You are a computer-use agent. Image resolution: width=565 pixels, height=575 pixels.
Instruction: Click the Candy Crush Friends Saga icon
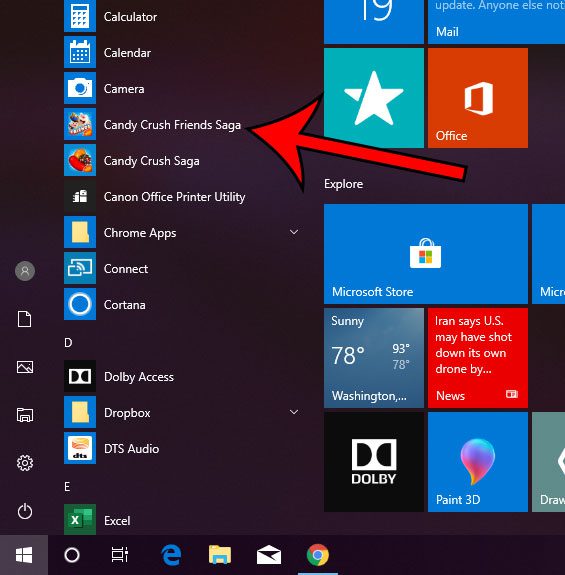point(80,124)
